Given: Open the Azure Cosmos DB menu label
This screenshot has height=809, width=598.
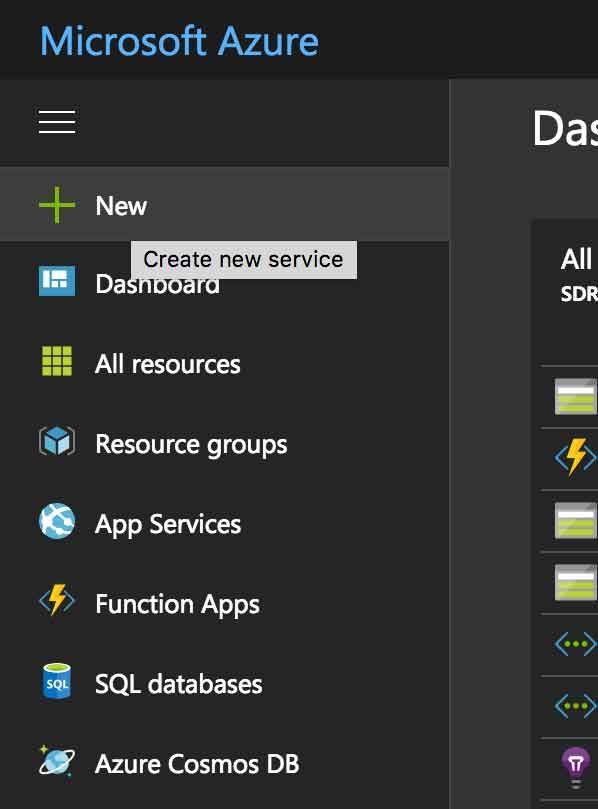Looking at the screenshot, I should pos(197,764).
